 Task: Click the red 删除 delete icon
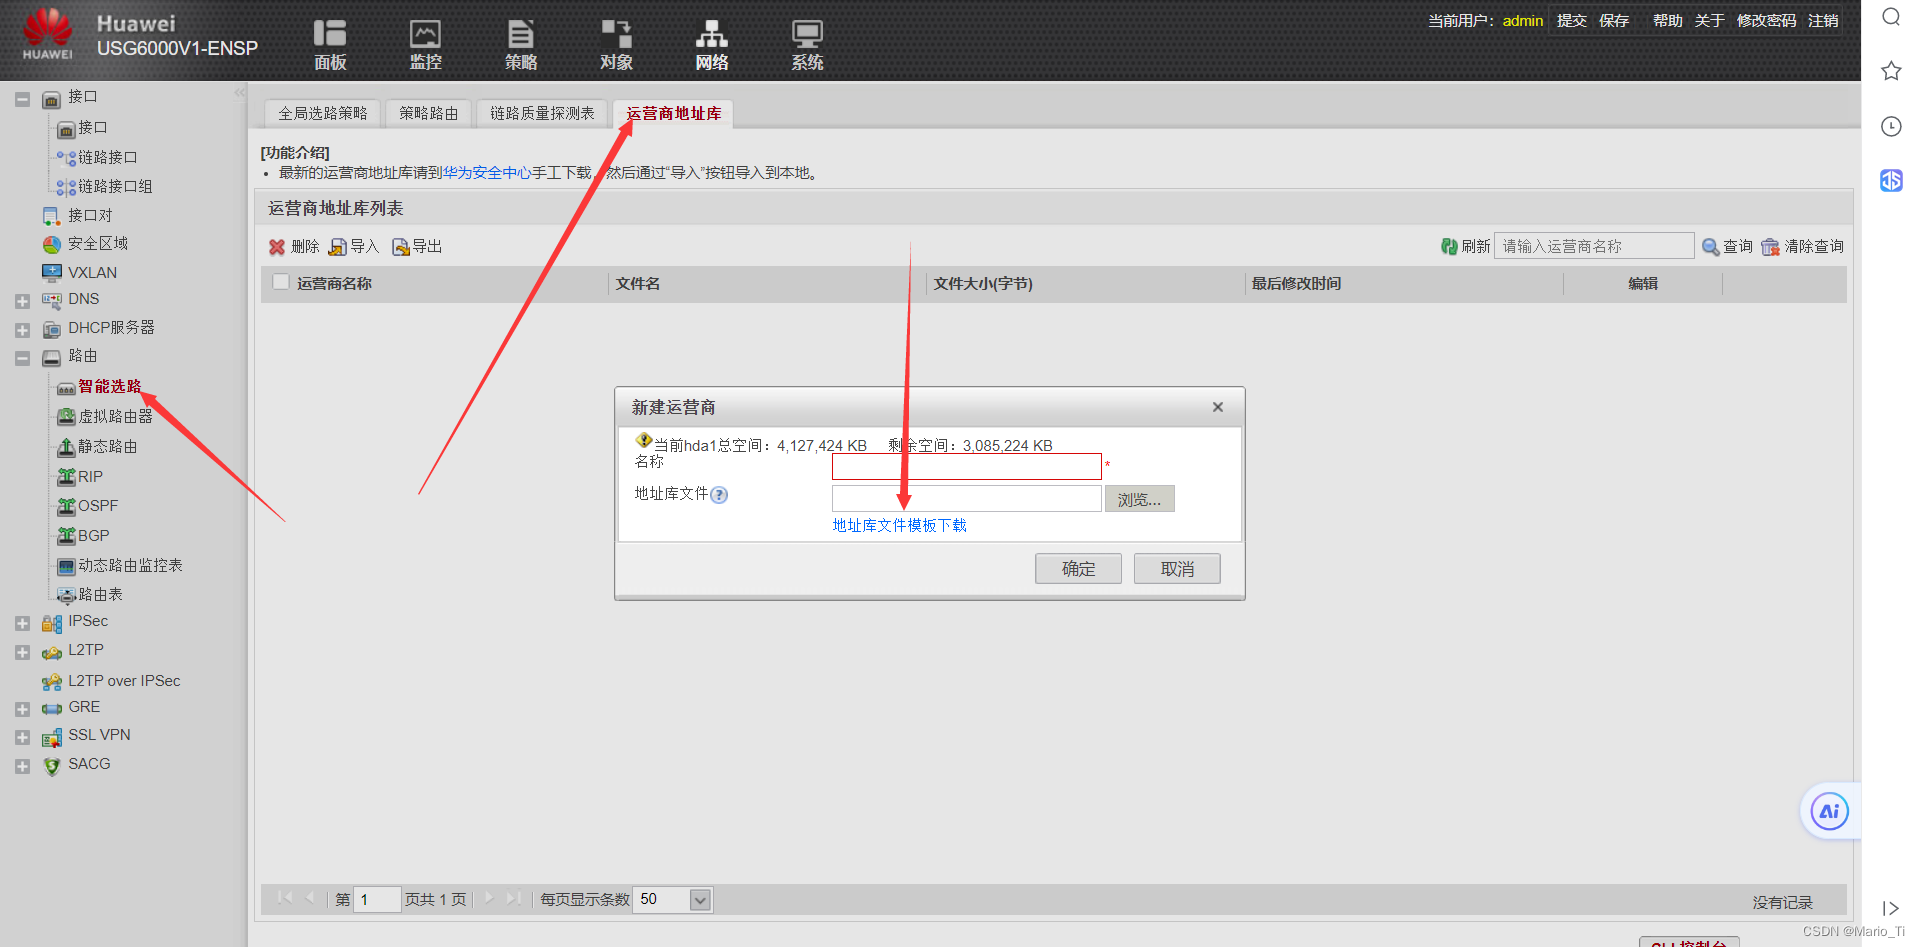tap(277, 247)
